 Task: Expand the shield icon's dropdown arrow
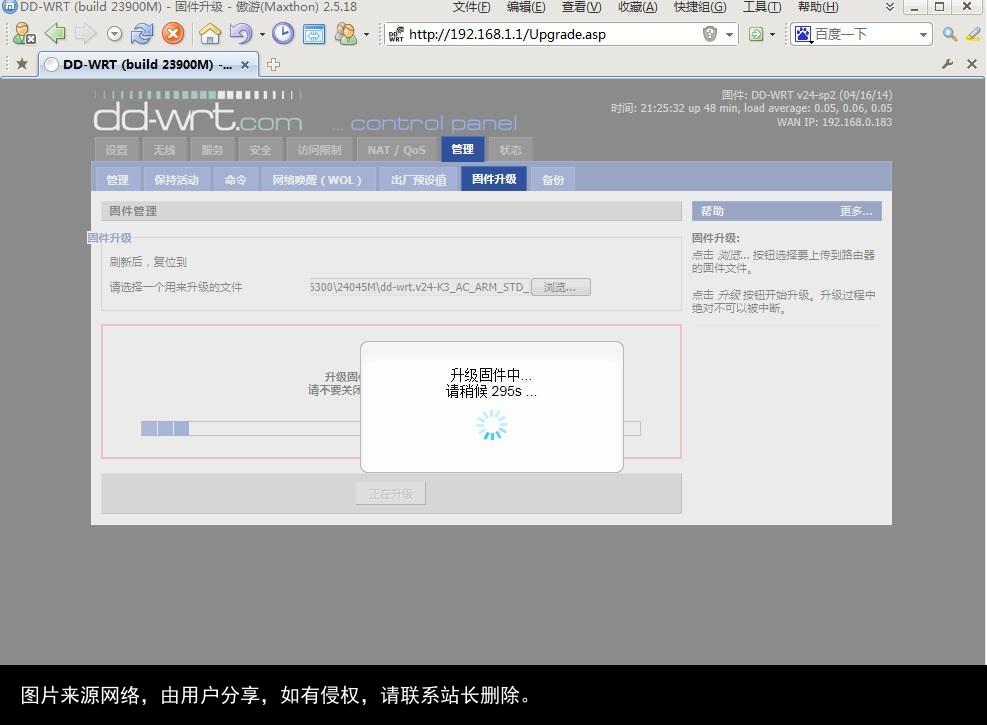click(730, 33)
